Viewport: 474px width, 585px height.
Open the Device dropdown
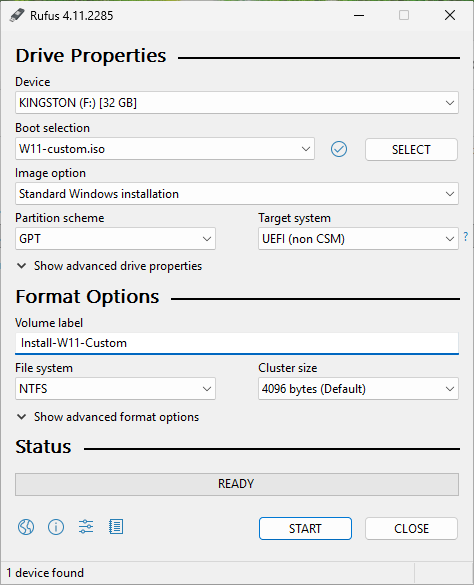[x=237, y=103]
